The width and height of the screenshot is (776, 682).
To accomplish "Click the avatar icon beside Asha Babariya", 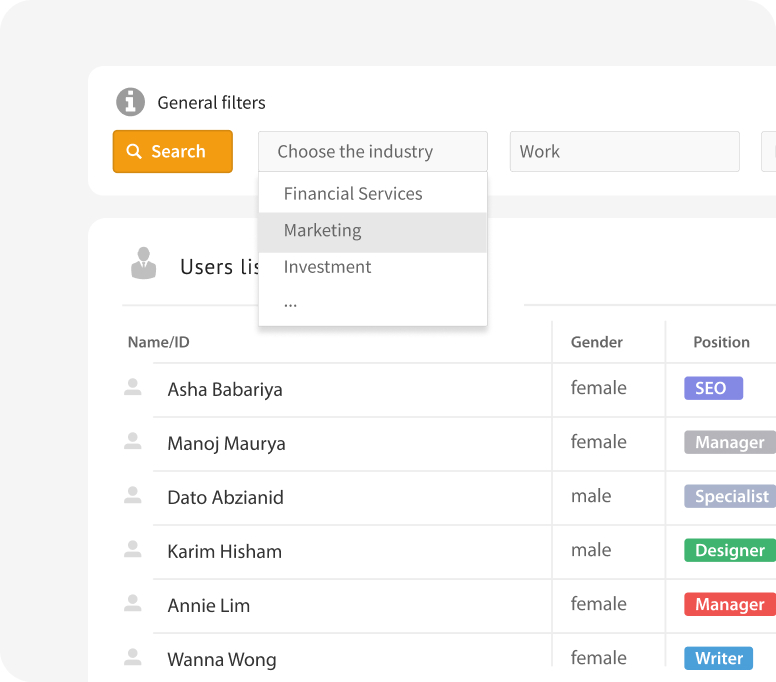I will click(x=132, y=387).
